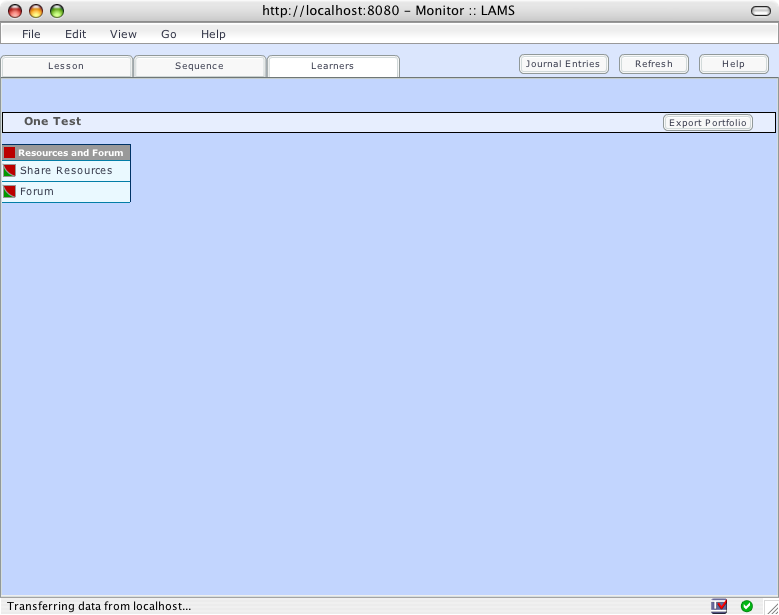Open the Go menu
779x615 pixels.
coord(169,34)
